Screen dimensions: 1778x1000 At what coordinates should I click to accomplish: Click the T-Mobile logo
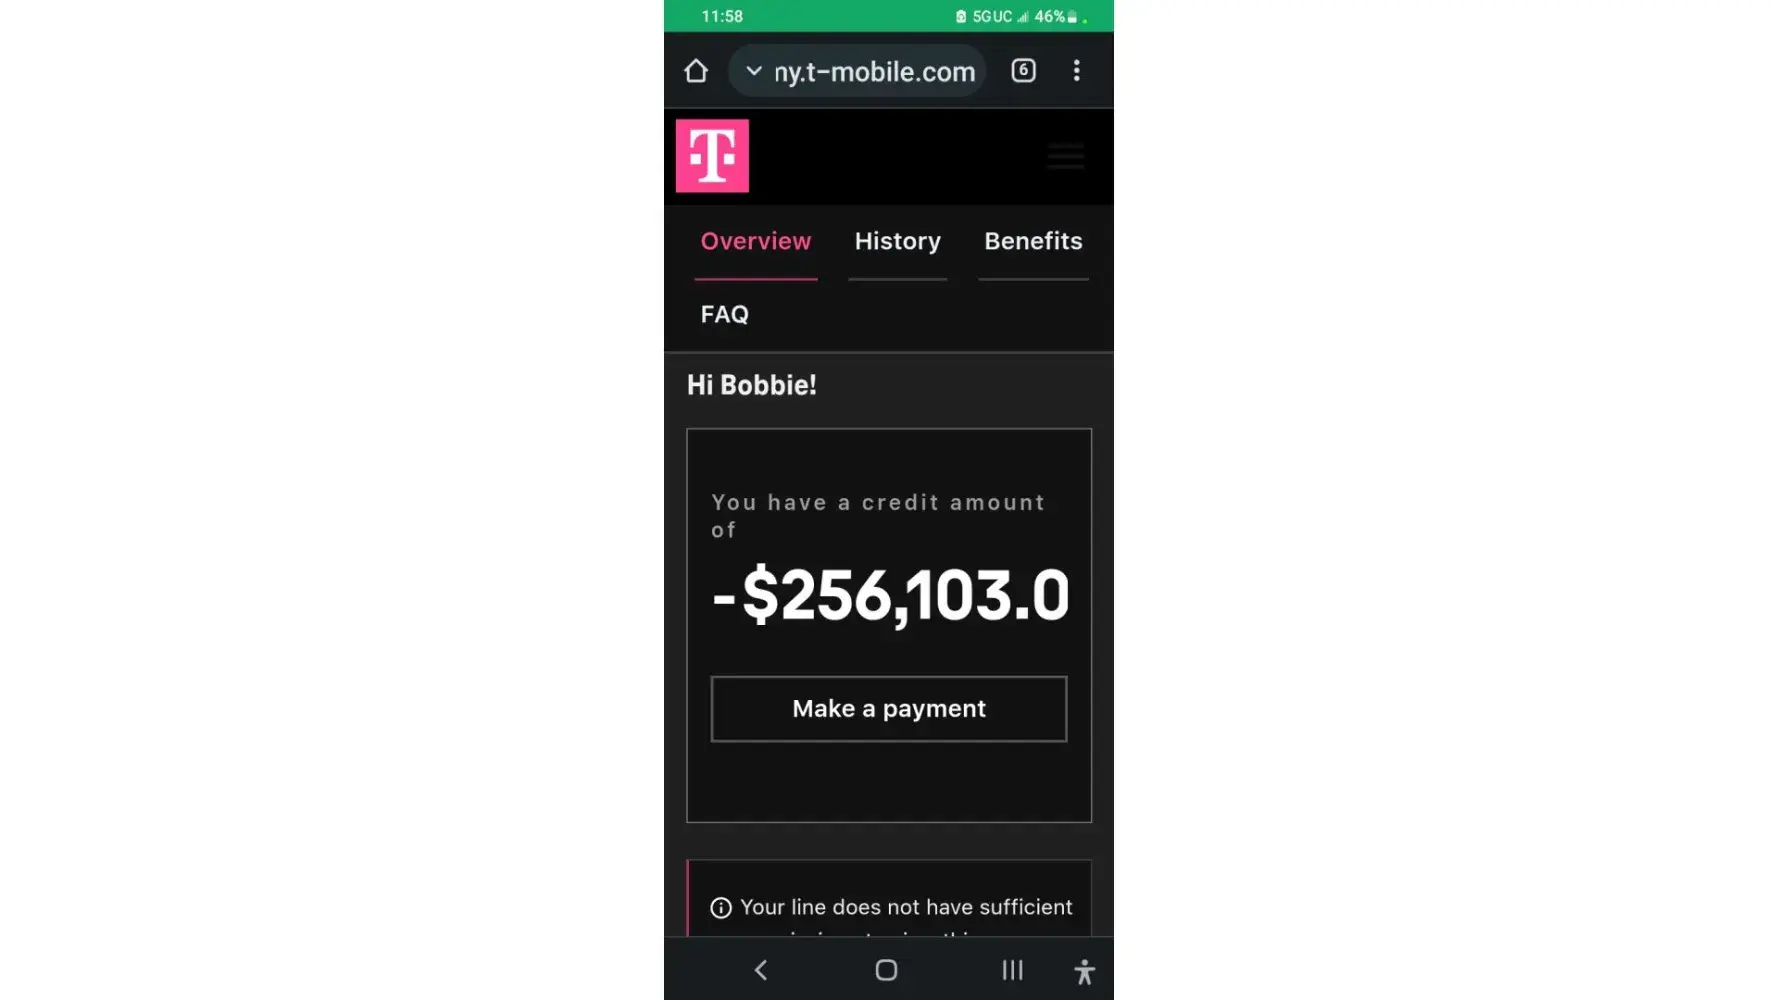pyautogui.click(x=712, y=156)
